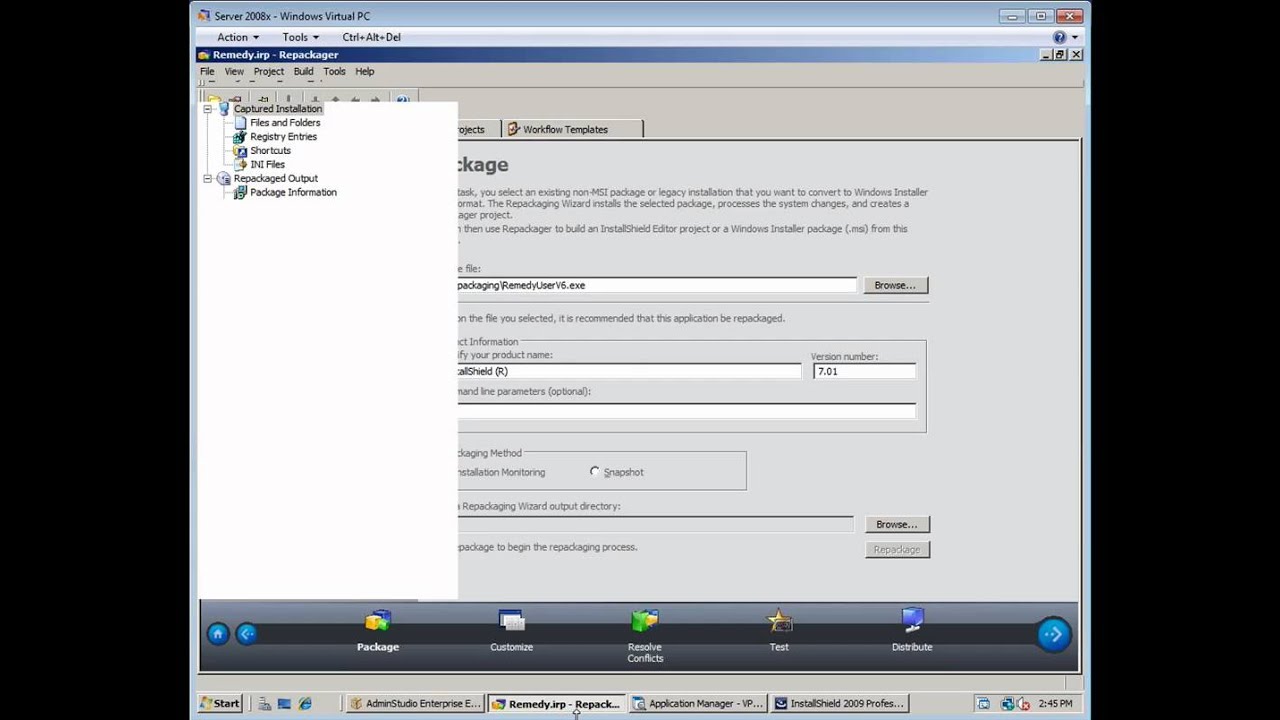Open the Repackager Help menu
The width and height of the screenshot is (1280, 720).
364,72
